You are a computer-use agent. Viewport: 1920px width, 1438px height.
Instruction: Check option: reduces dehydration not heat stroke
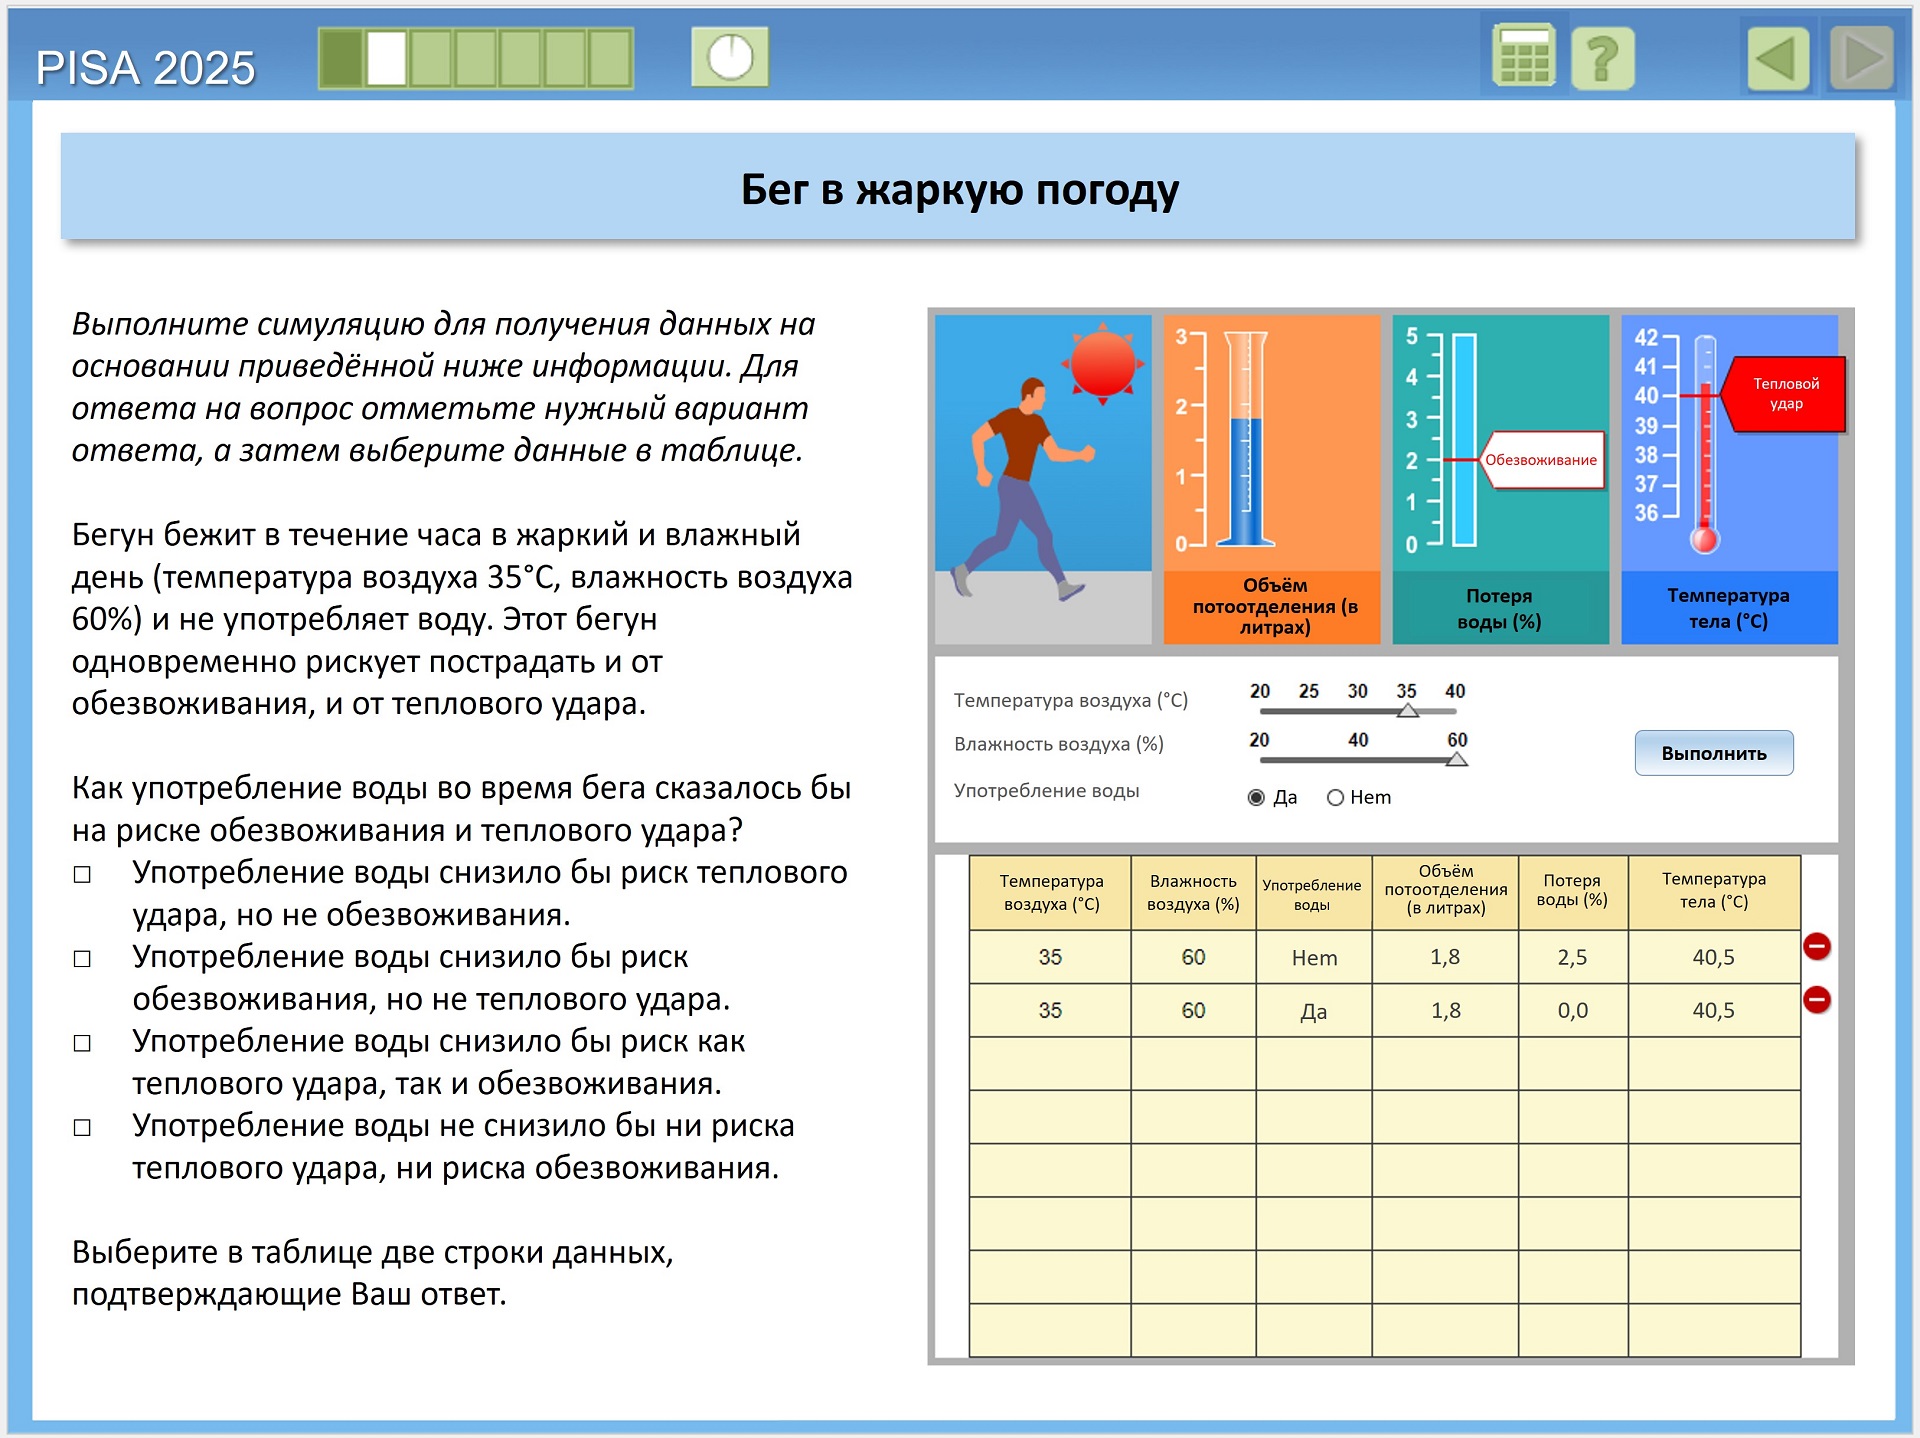pos(82,958)
